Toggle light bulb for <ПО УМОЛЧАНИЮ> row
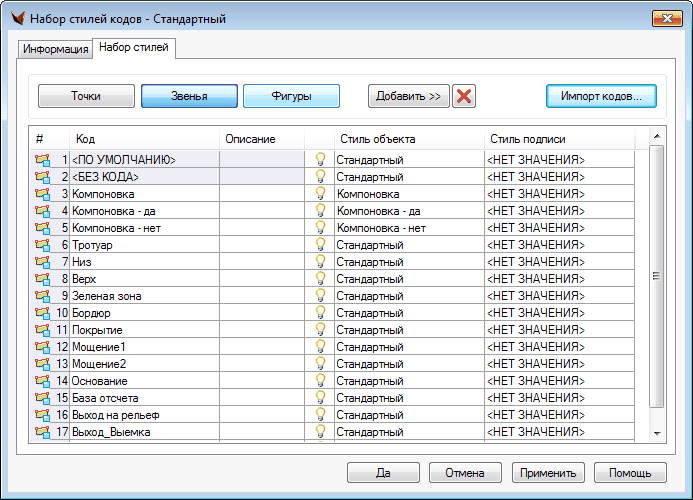Screen dimensions: 693x500 point(321,159)
